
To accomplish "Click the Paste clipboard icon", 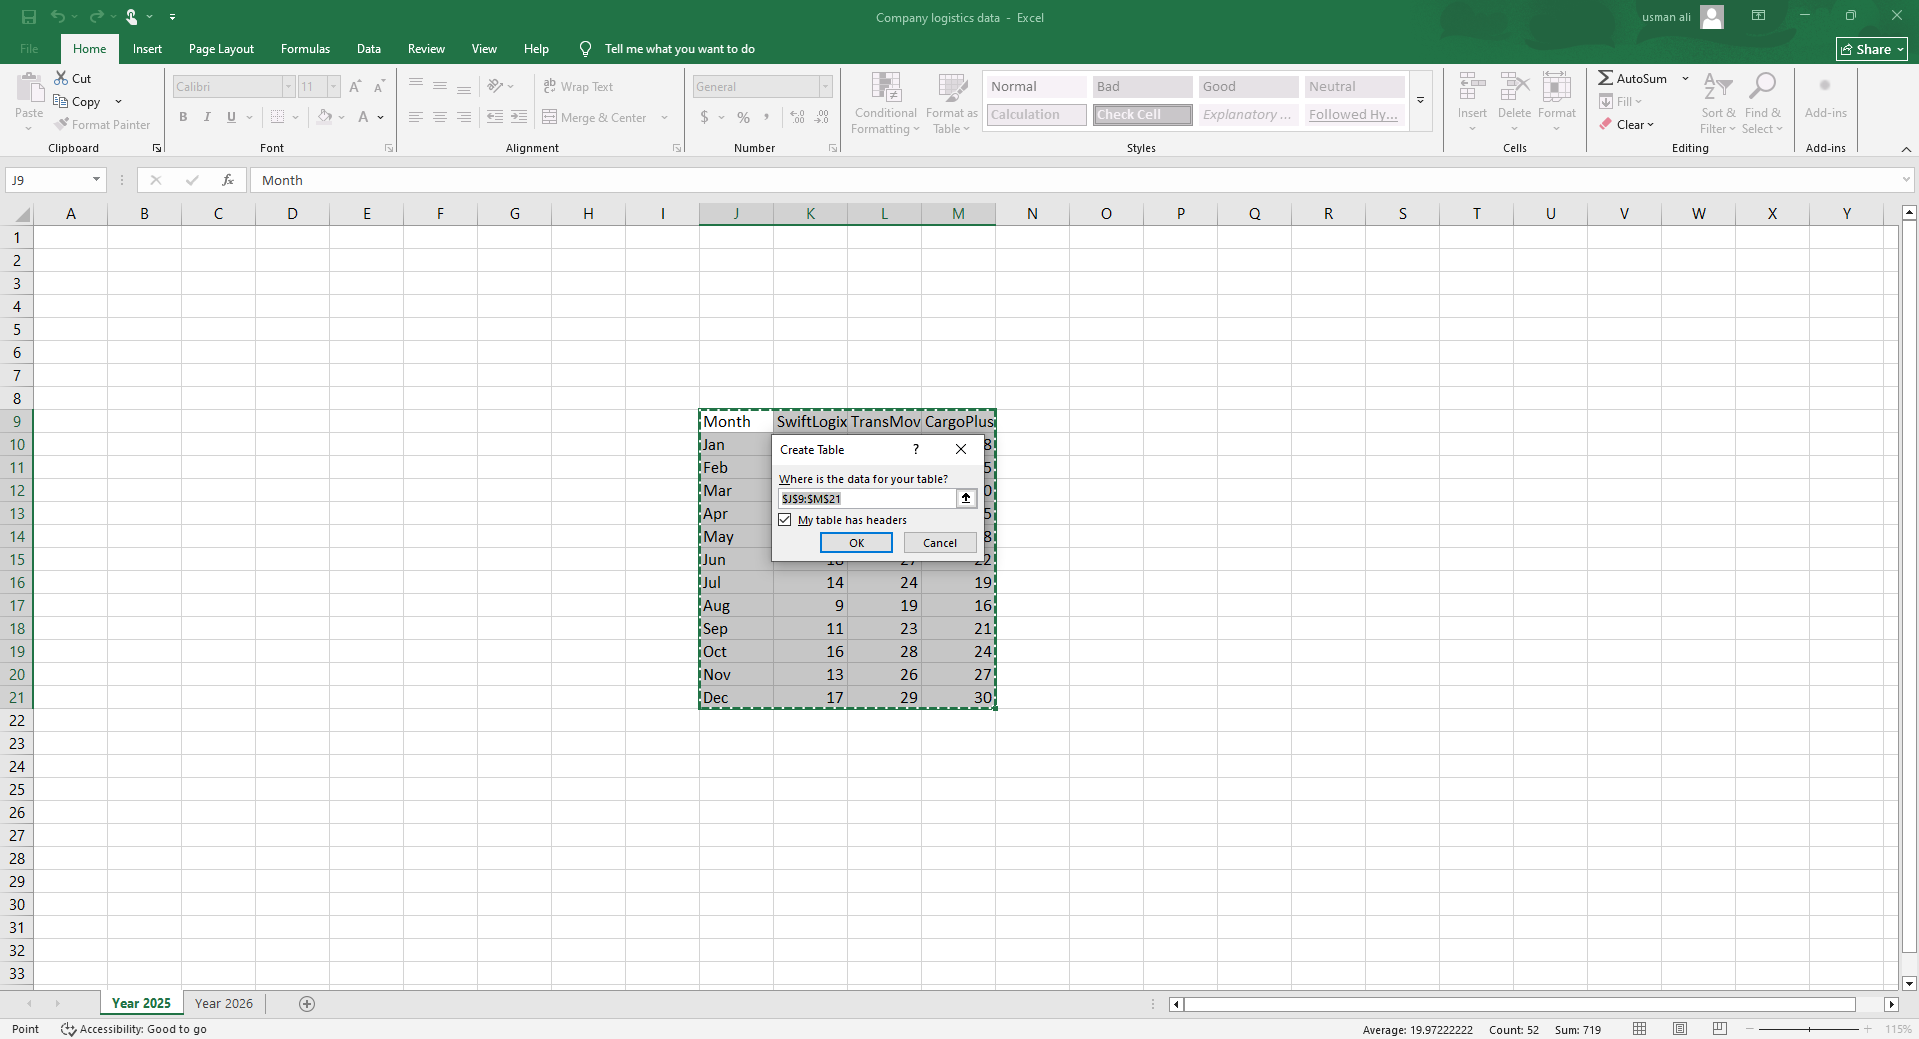I will tap(29, 88).
